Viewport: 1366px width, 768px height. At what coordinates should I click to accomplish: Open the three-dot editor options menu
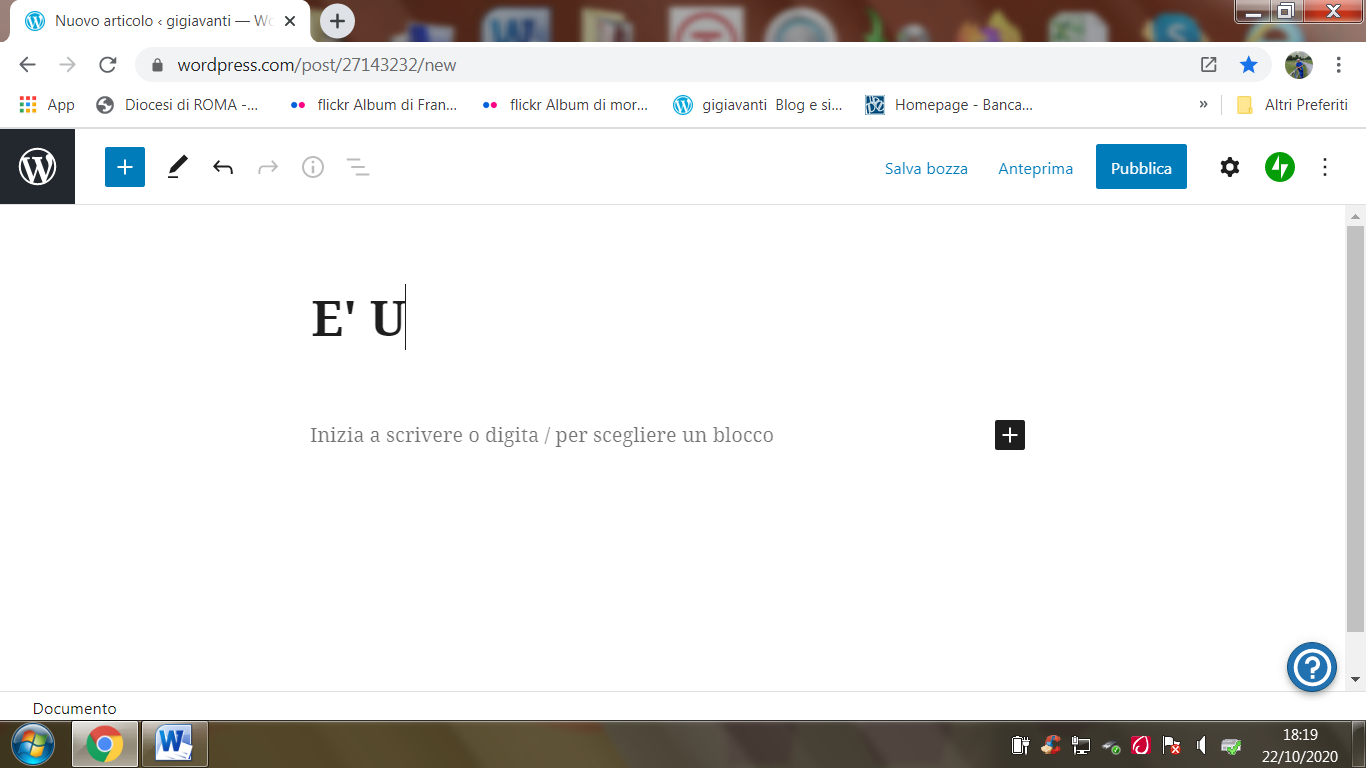(x=1325, y=167)
